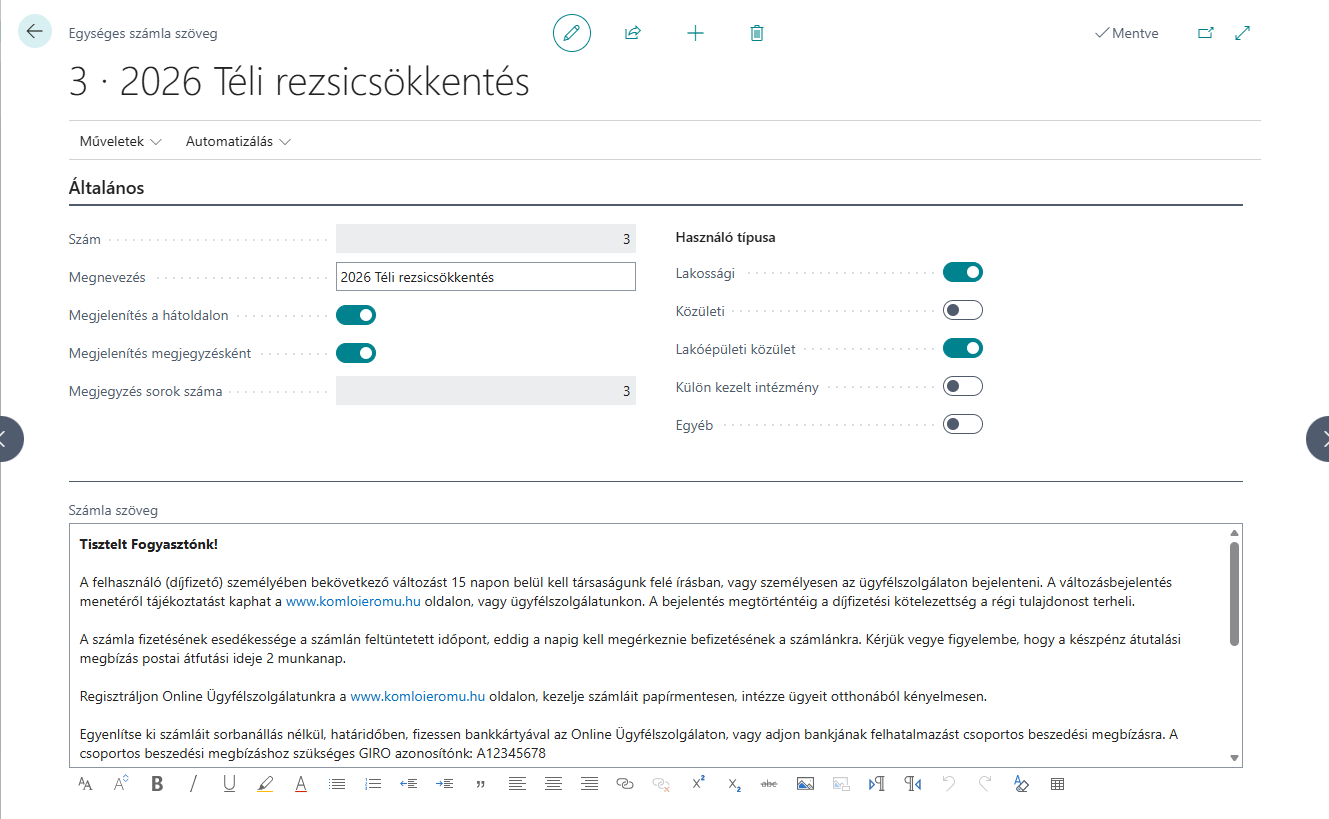Disable the Lakossági toggle
Screen dimensions: 1329x819
point(962,272)
